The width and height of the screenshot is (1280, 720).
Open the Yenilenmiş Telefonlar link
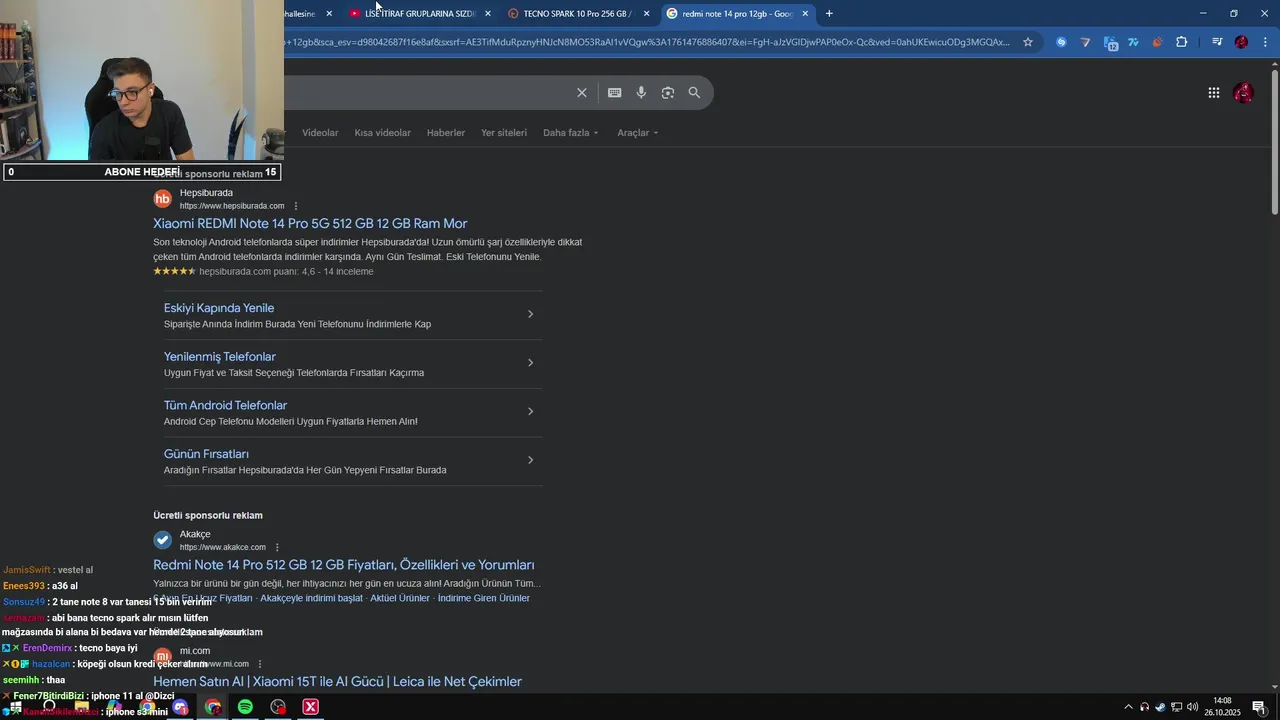[220, 357]
